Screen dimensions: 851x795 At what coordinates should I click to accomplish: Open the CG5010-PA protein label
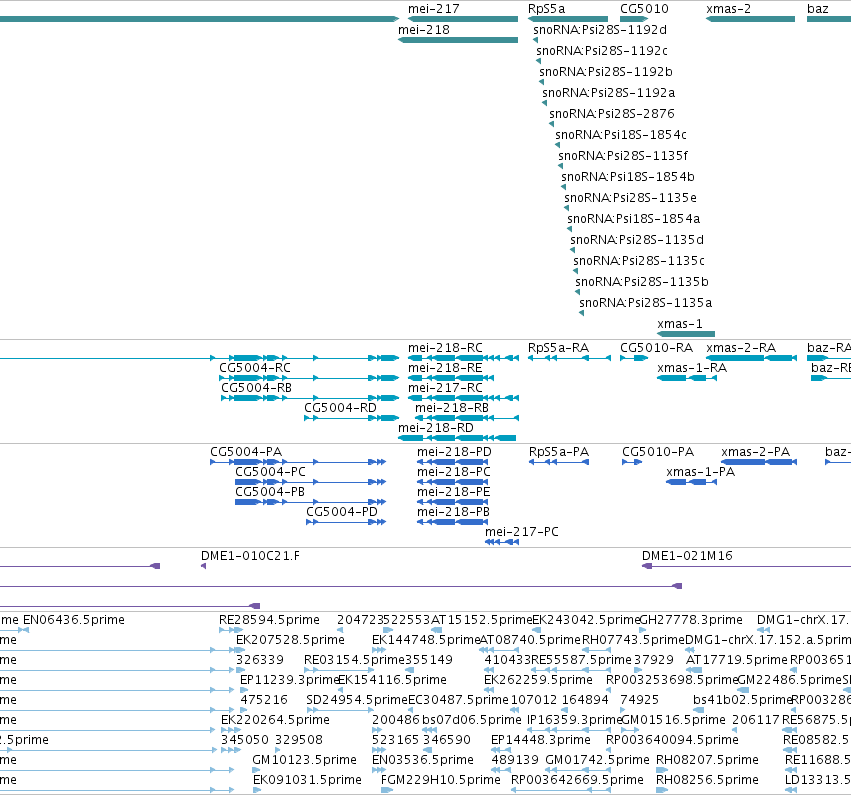click(658, 452)
